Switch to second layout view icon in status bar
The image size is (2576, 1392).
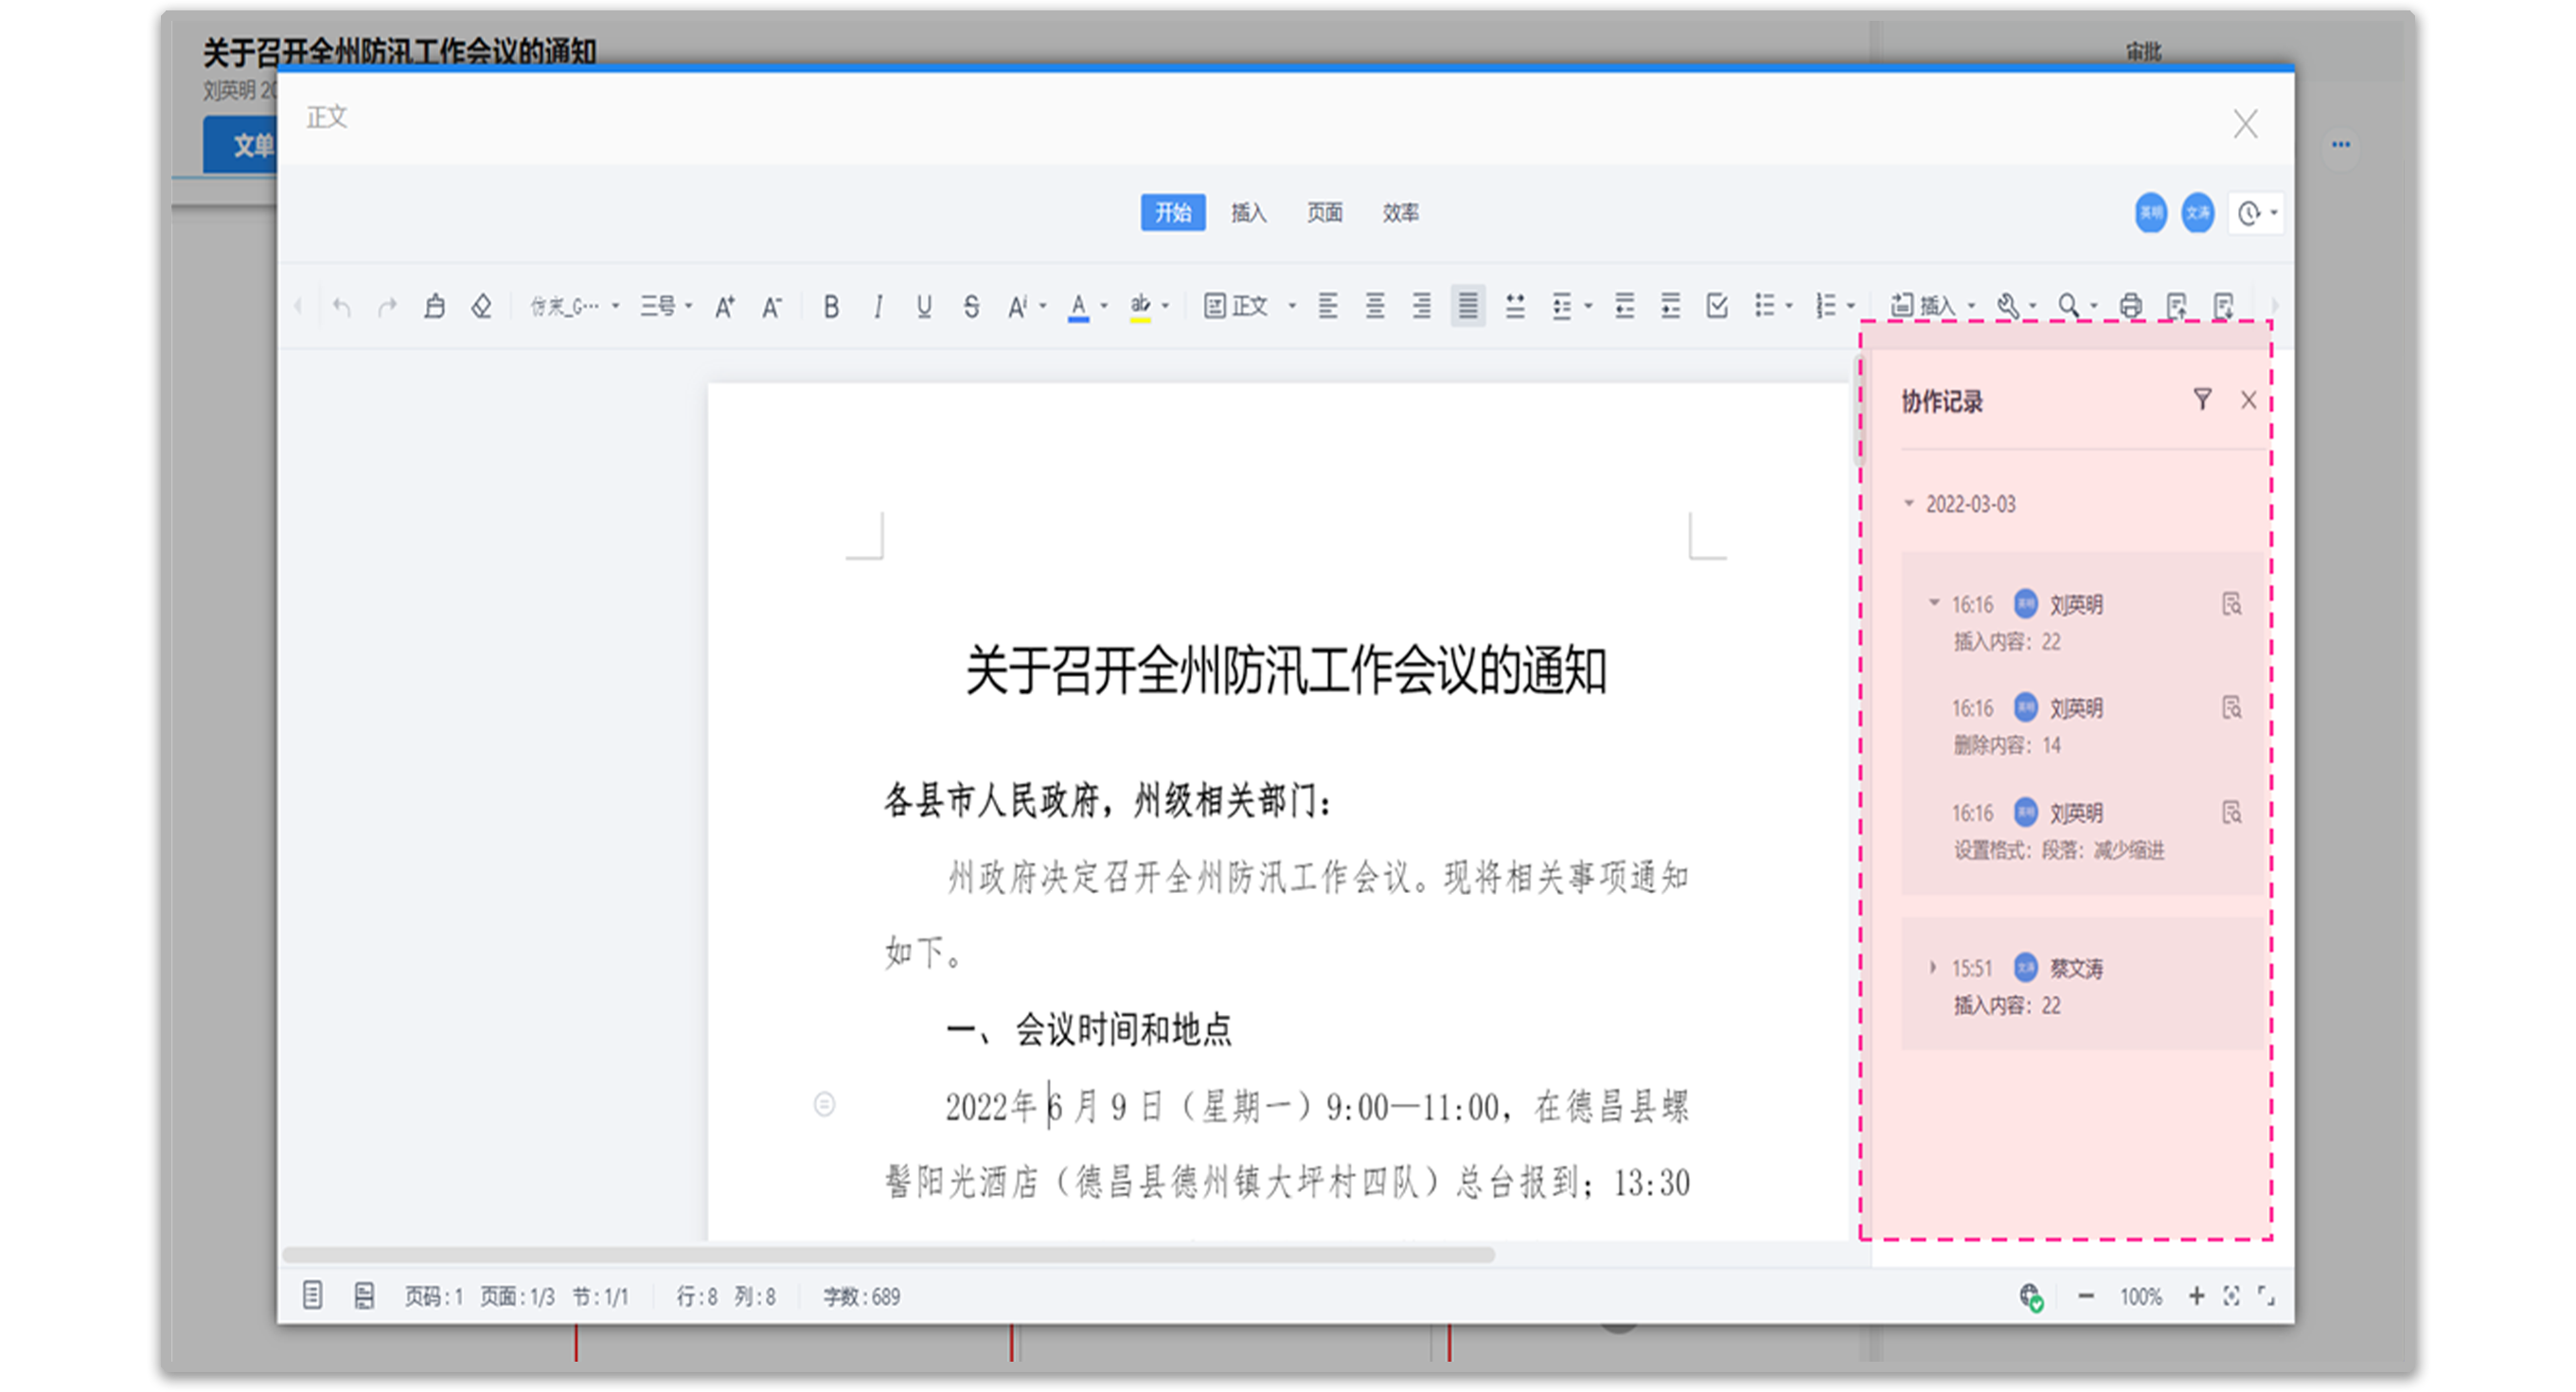(364, 1296)
